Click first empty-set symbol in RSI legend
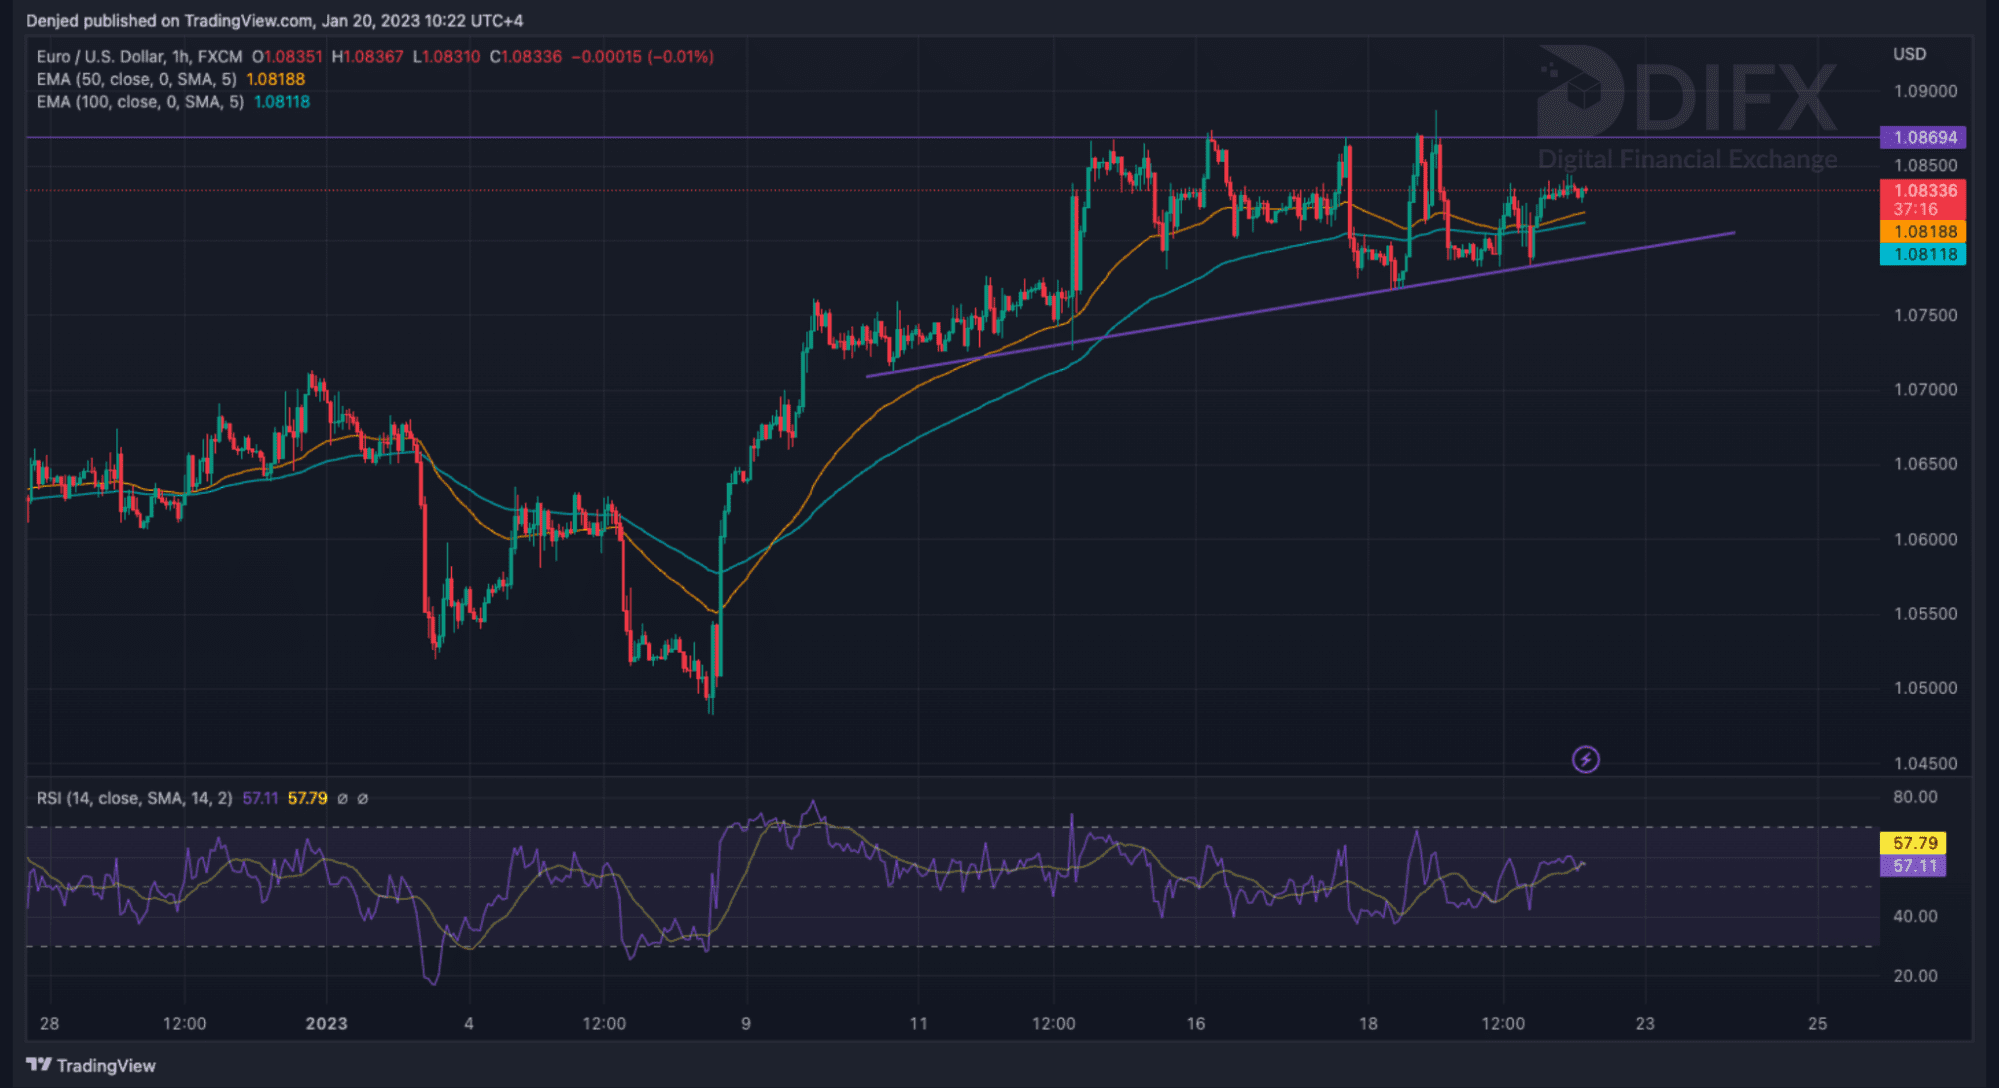 (342, 798)
